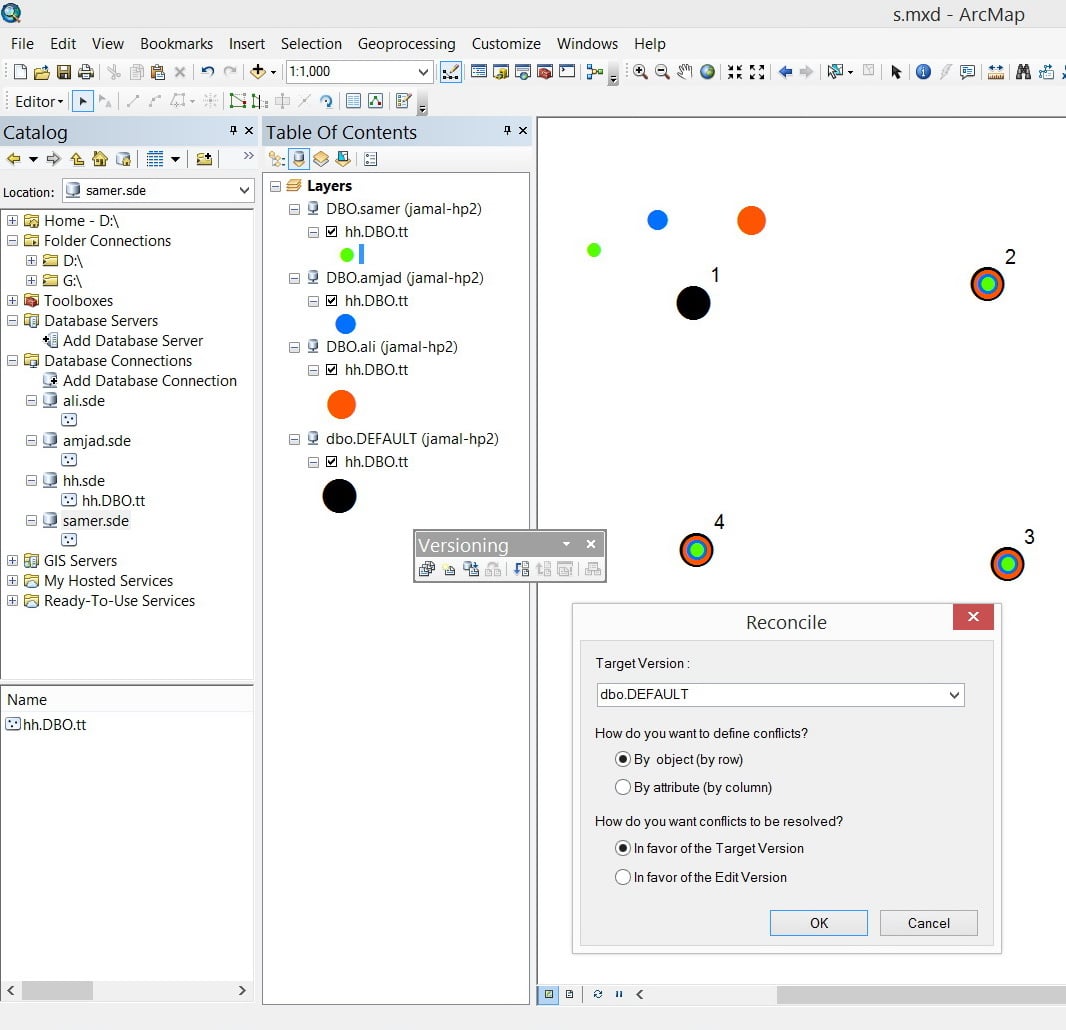1066x1030 pixels.
Task: Toggle hh.DBO.tt layer under DBO.ali
Action: click(332, 370)
